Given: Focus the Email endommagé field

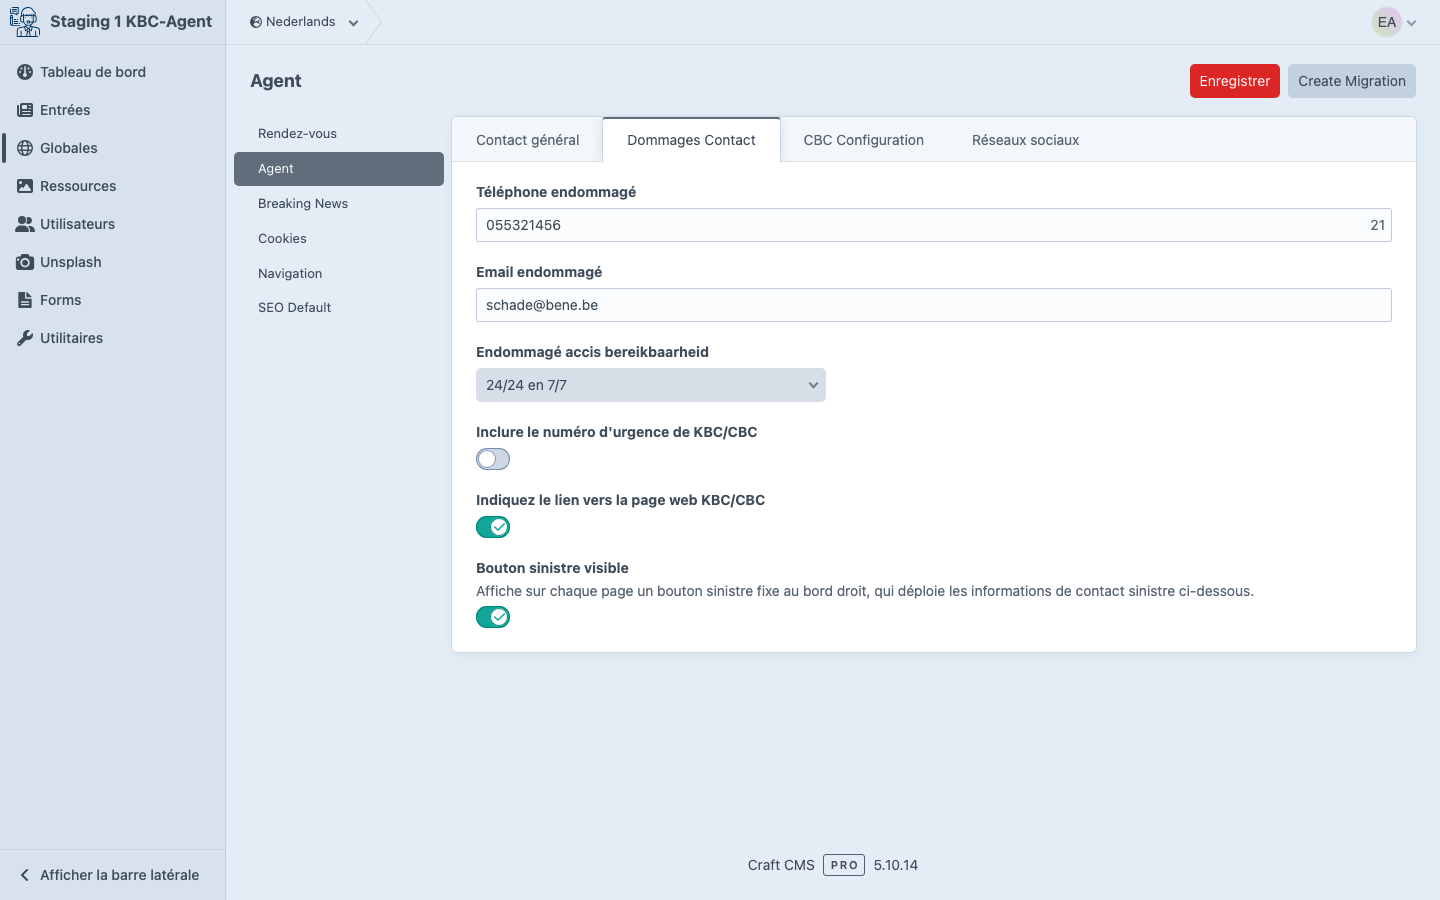Looking at the screenshot, I should 934,305.
